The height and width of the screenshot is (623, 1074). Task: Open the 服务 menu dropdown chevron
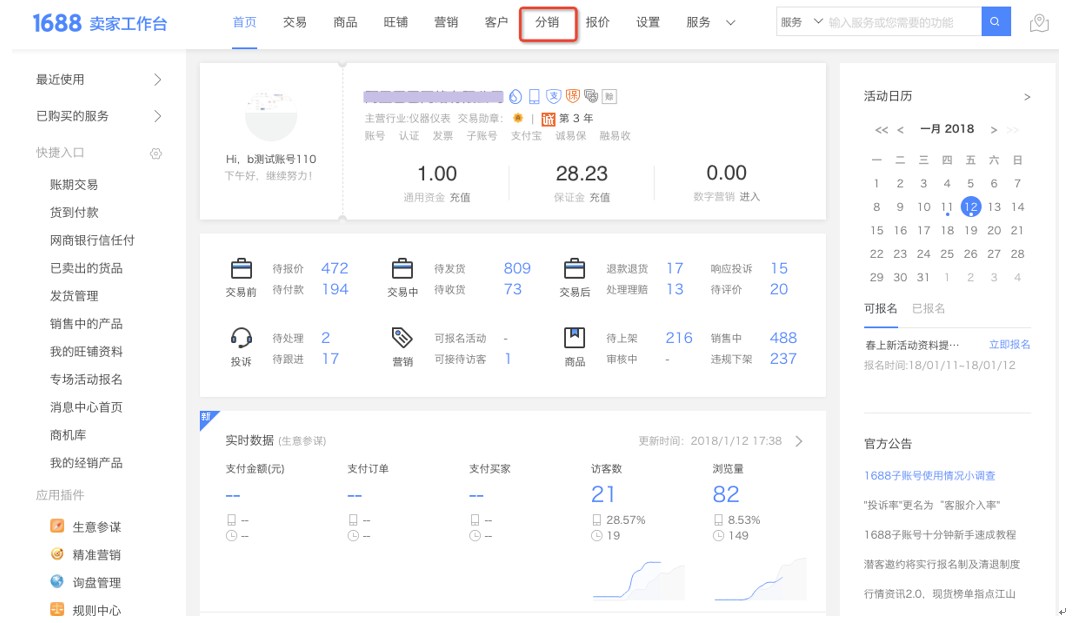[x=731, y=23]
